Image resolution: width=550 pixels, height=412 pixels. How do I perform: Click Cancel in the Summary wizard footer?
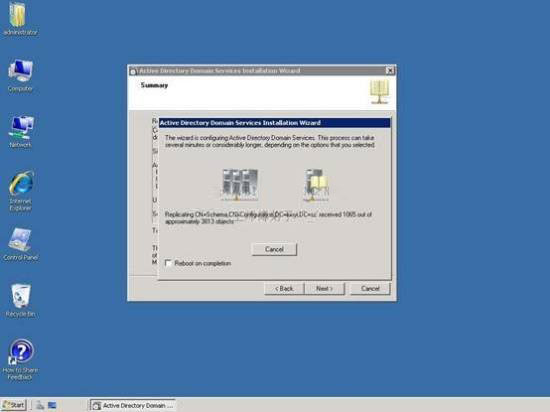370,289
